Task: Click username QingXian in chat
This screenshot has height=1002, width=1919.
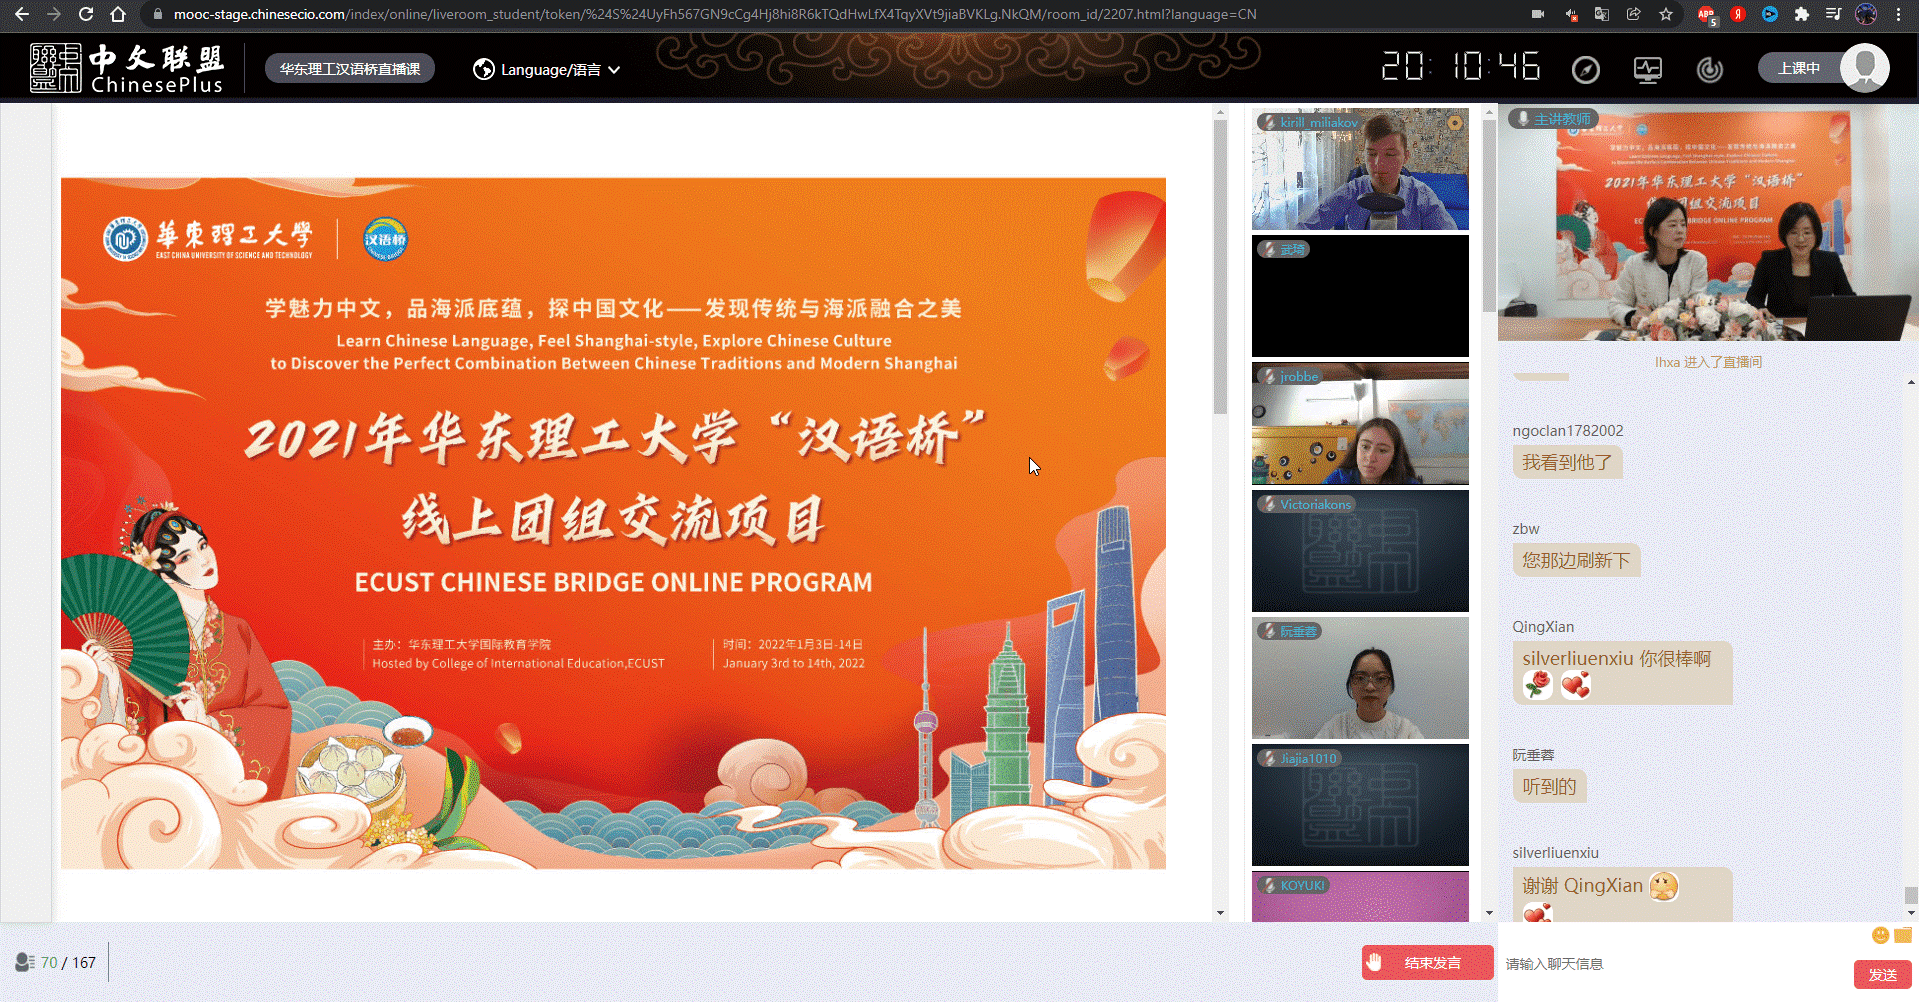Action: pos(1542,627)
